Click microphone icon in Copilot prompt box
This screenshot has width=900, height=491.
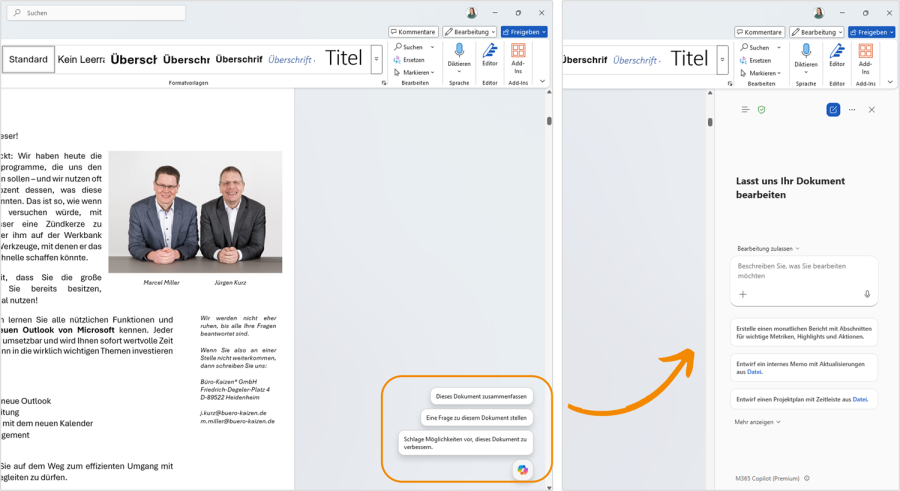pos(867,294)
